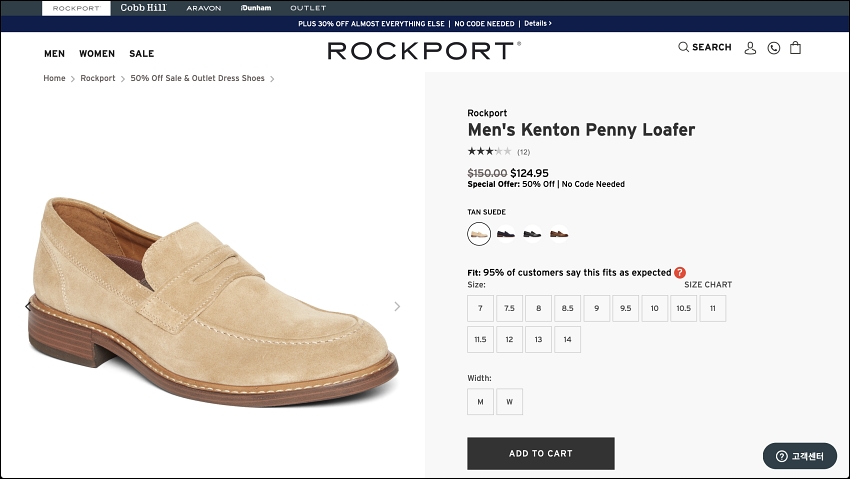Click the SEARCH label
Viewport: 850px width, 479px height.
point(712,47)
